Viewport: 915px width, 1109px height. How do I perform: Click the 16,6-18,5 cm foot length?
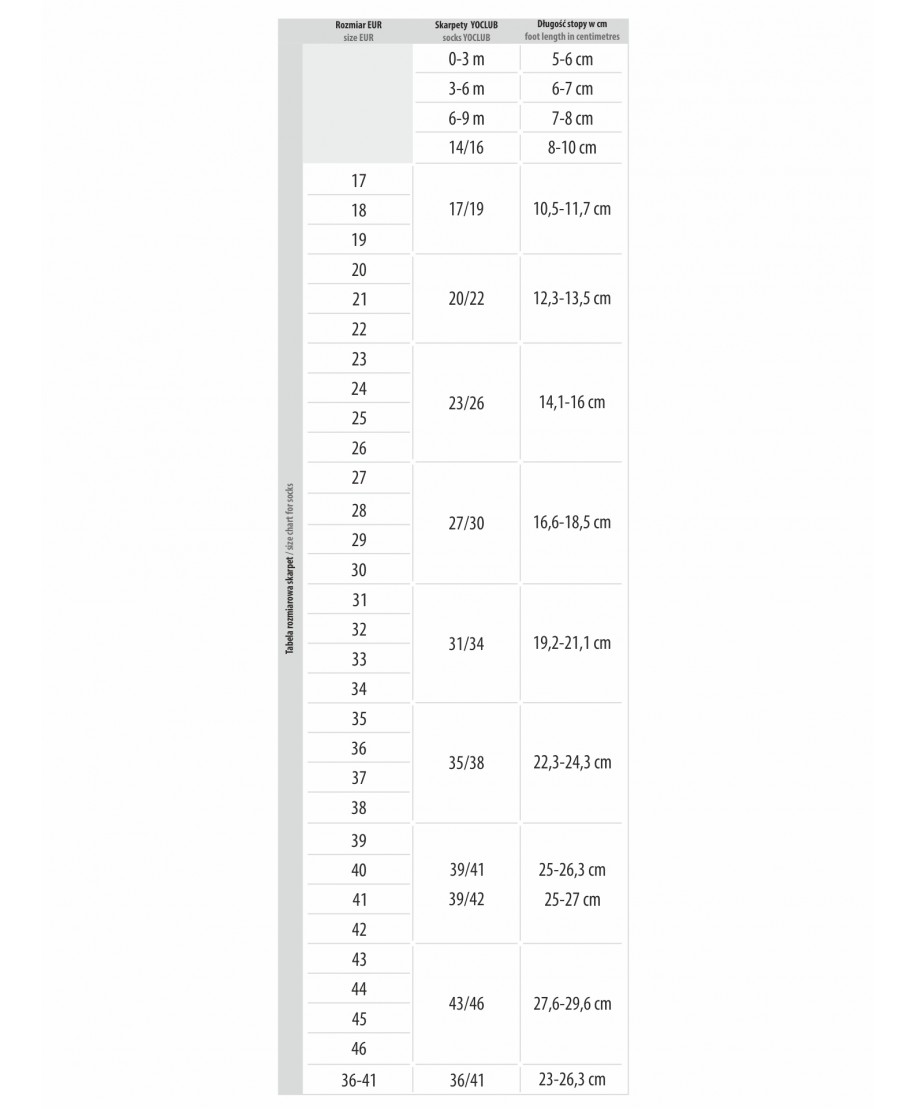pos(572,523)
